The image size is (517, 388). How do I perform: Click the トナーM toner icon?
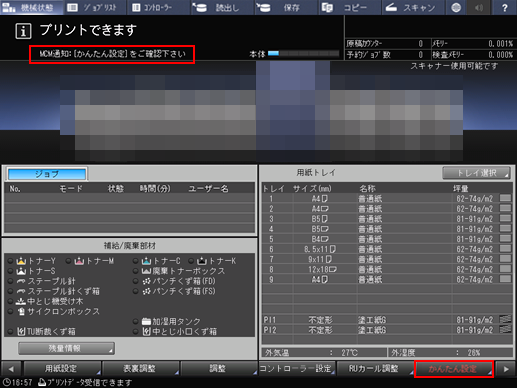tap(79, 261)
